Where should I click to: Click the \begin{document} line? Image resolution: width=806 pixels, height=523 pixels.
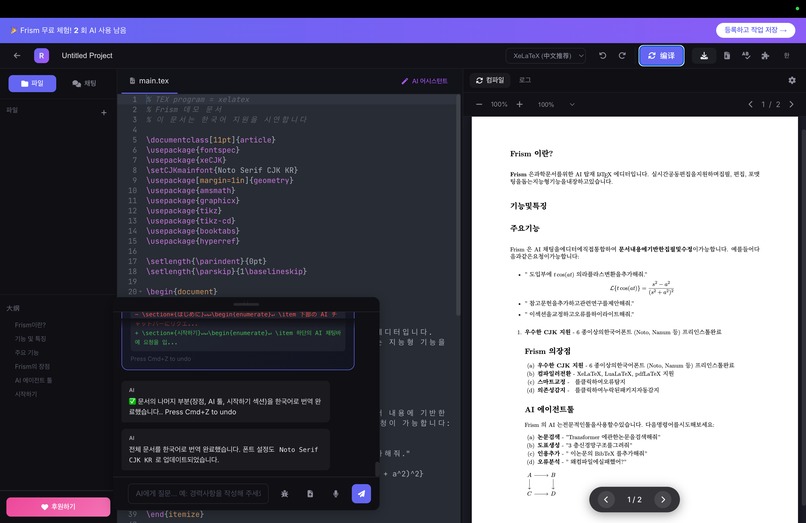coord(181,292)
